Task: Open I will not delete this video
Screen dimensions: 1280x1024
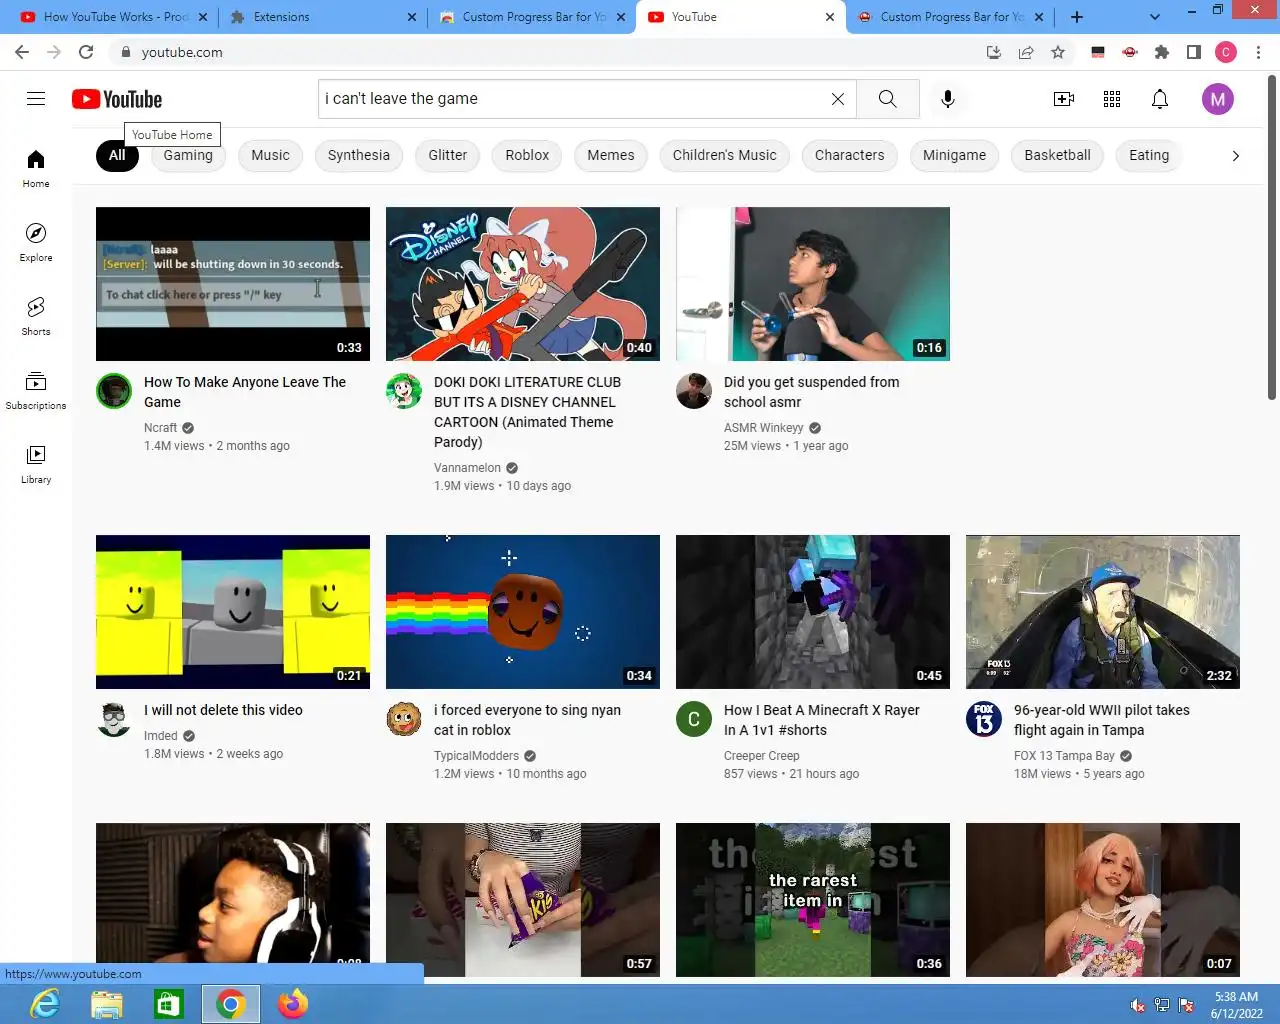Action: (223, 710)
